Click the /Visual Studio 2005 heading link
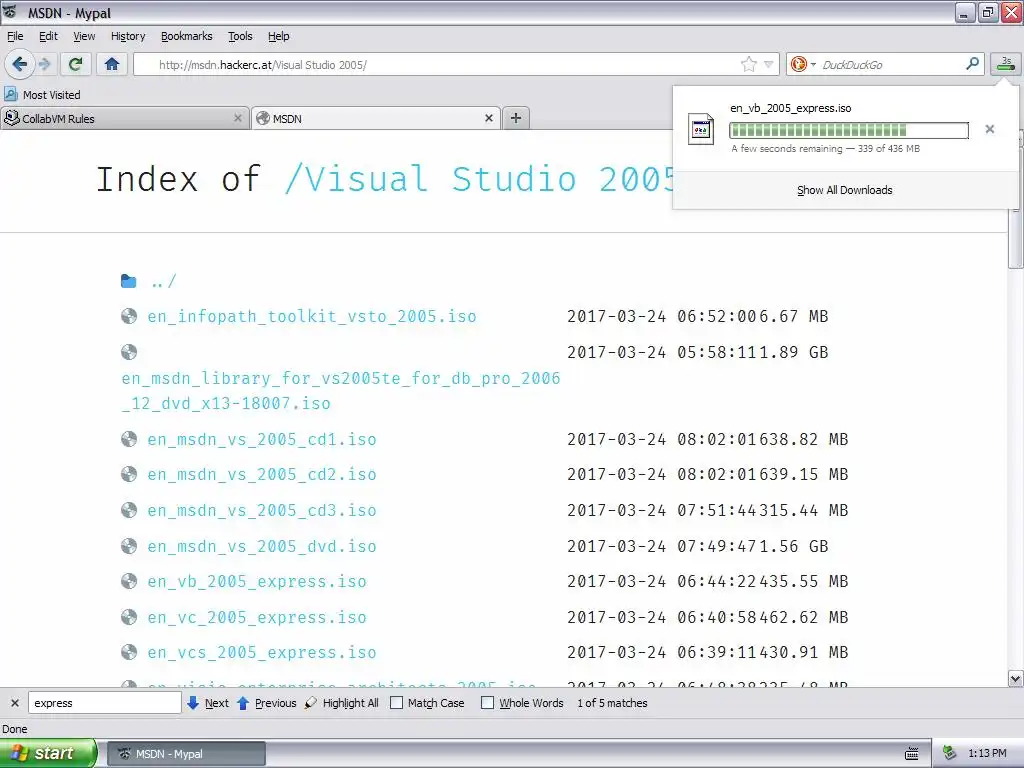The width and height of the screenshot is (1024, 768). tap(480, 179)
